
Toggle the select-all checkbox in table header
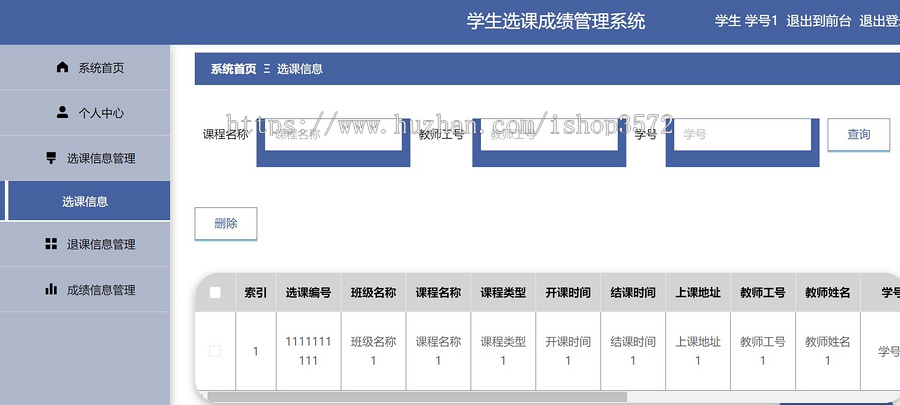(x=215, y=293)
